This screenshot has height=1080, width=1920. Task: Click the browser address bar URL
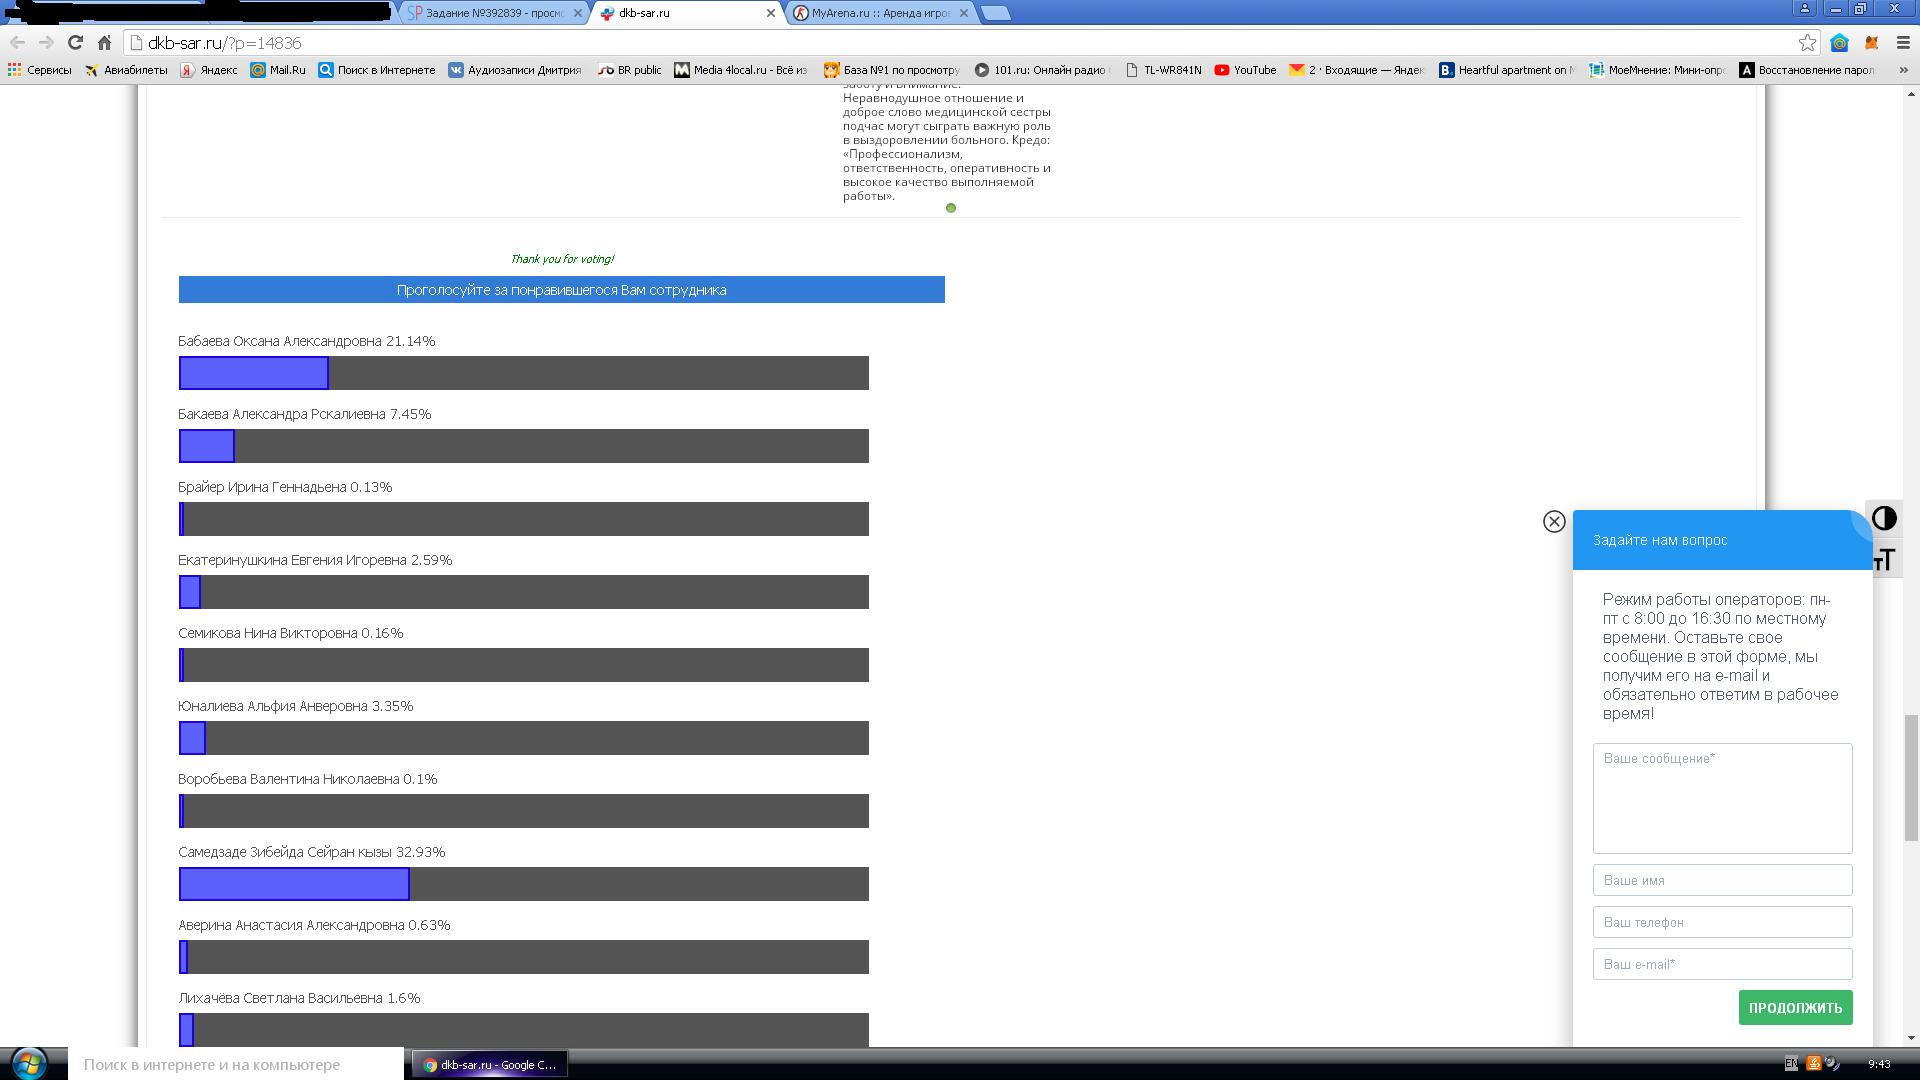coord(224,43)
